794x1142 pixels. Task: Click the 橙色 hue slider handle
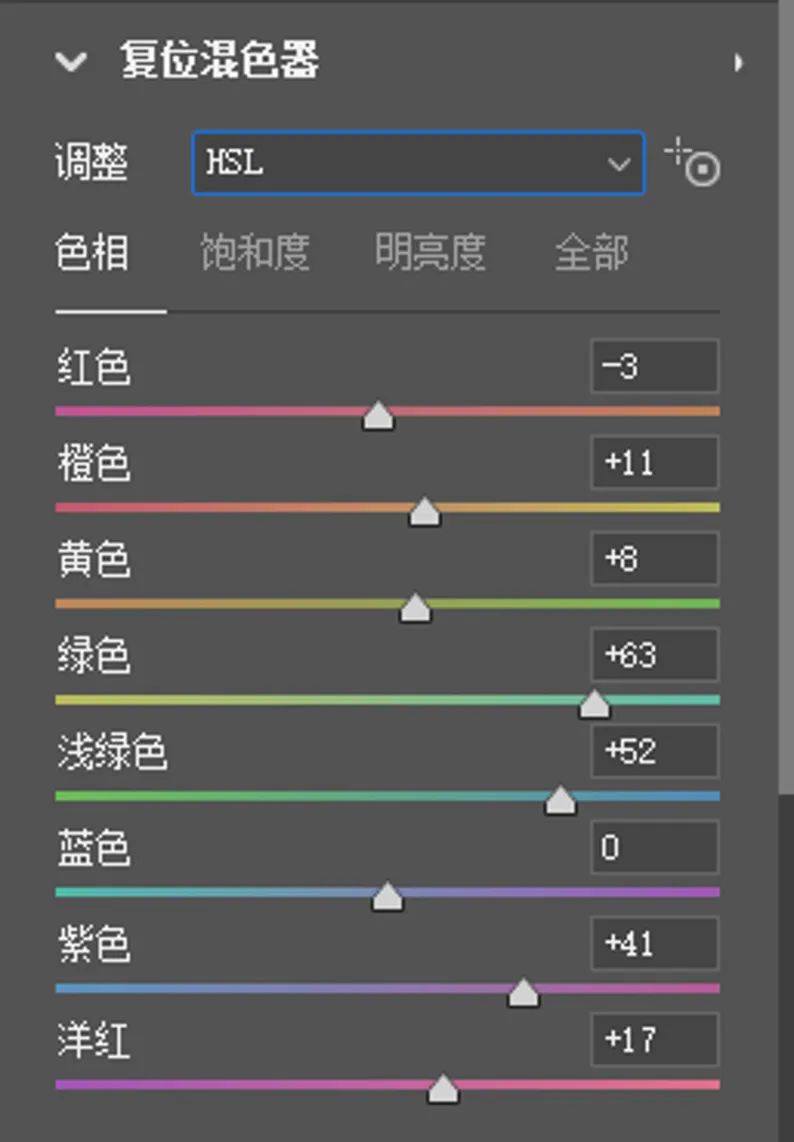[x=425, y=511]
